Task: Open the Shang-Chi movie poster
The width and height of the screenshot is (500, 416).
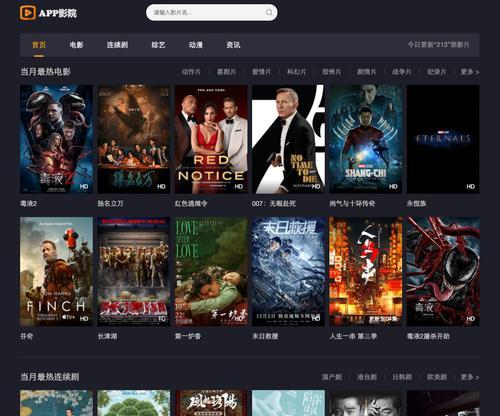Action: [366, 139]
